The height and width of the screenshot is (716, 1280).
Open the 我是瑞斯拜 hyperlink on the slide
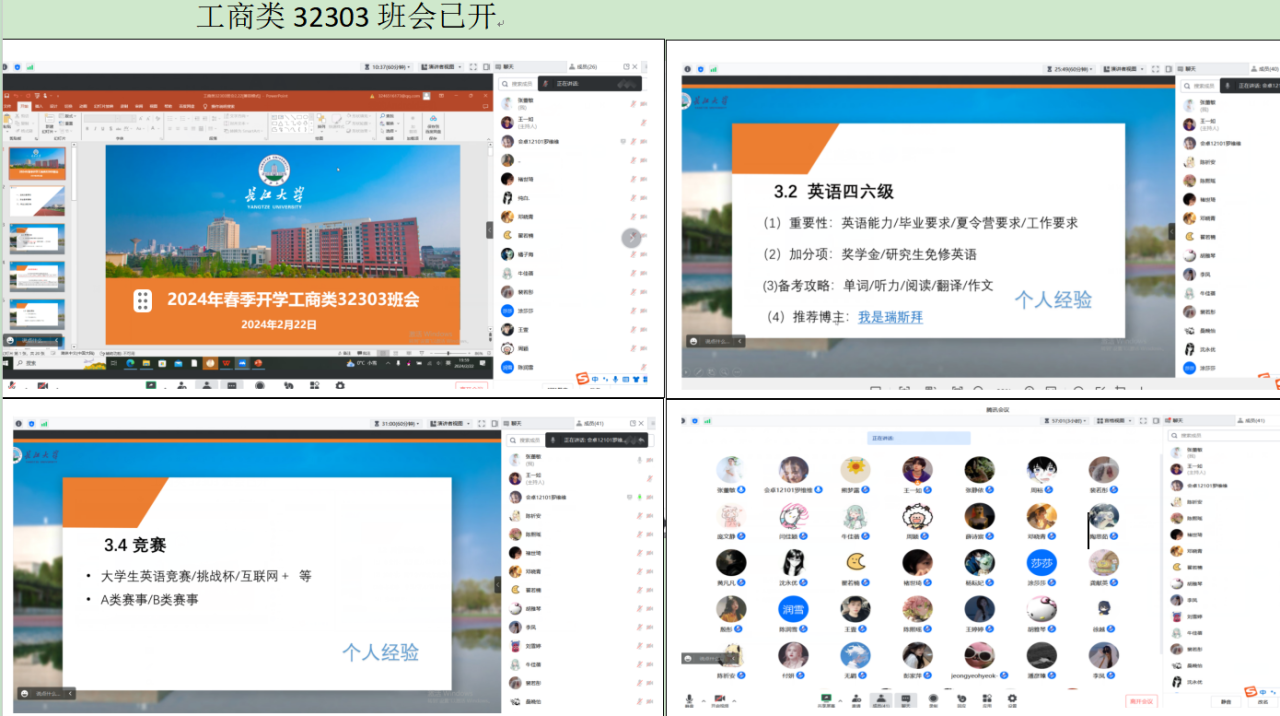tap(890, 317)
